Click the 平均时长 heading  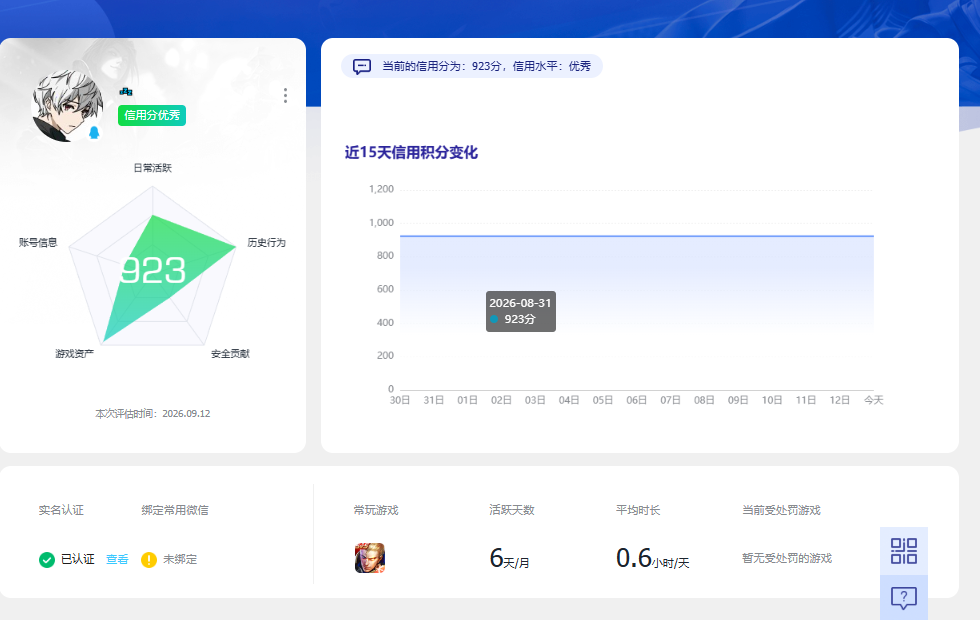(638, 510)
